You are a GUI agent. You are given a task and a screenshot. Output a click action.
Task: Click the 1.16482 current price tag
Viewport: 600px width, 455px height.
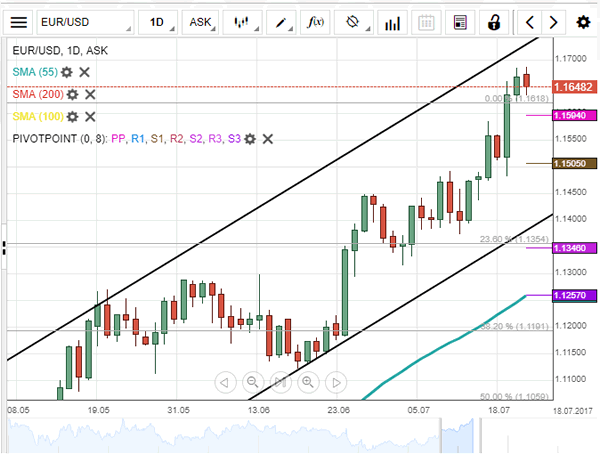point(575,87)
